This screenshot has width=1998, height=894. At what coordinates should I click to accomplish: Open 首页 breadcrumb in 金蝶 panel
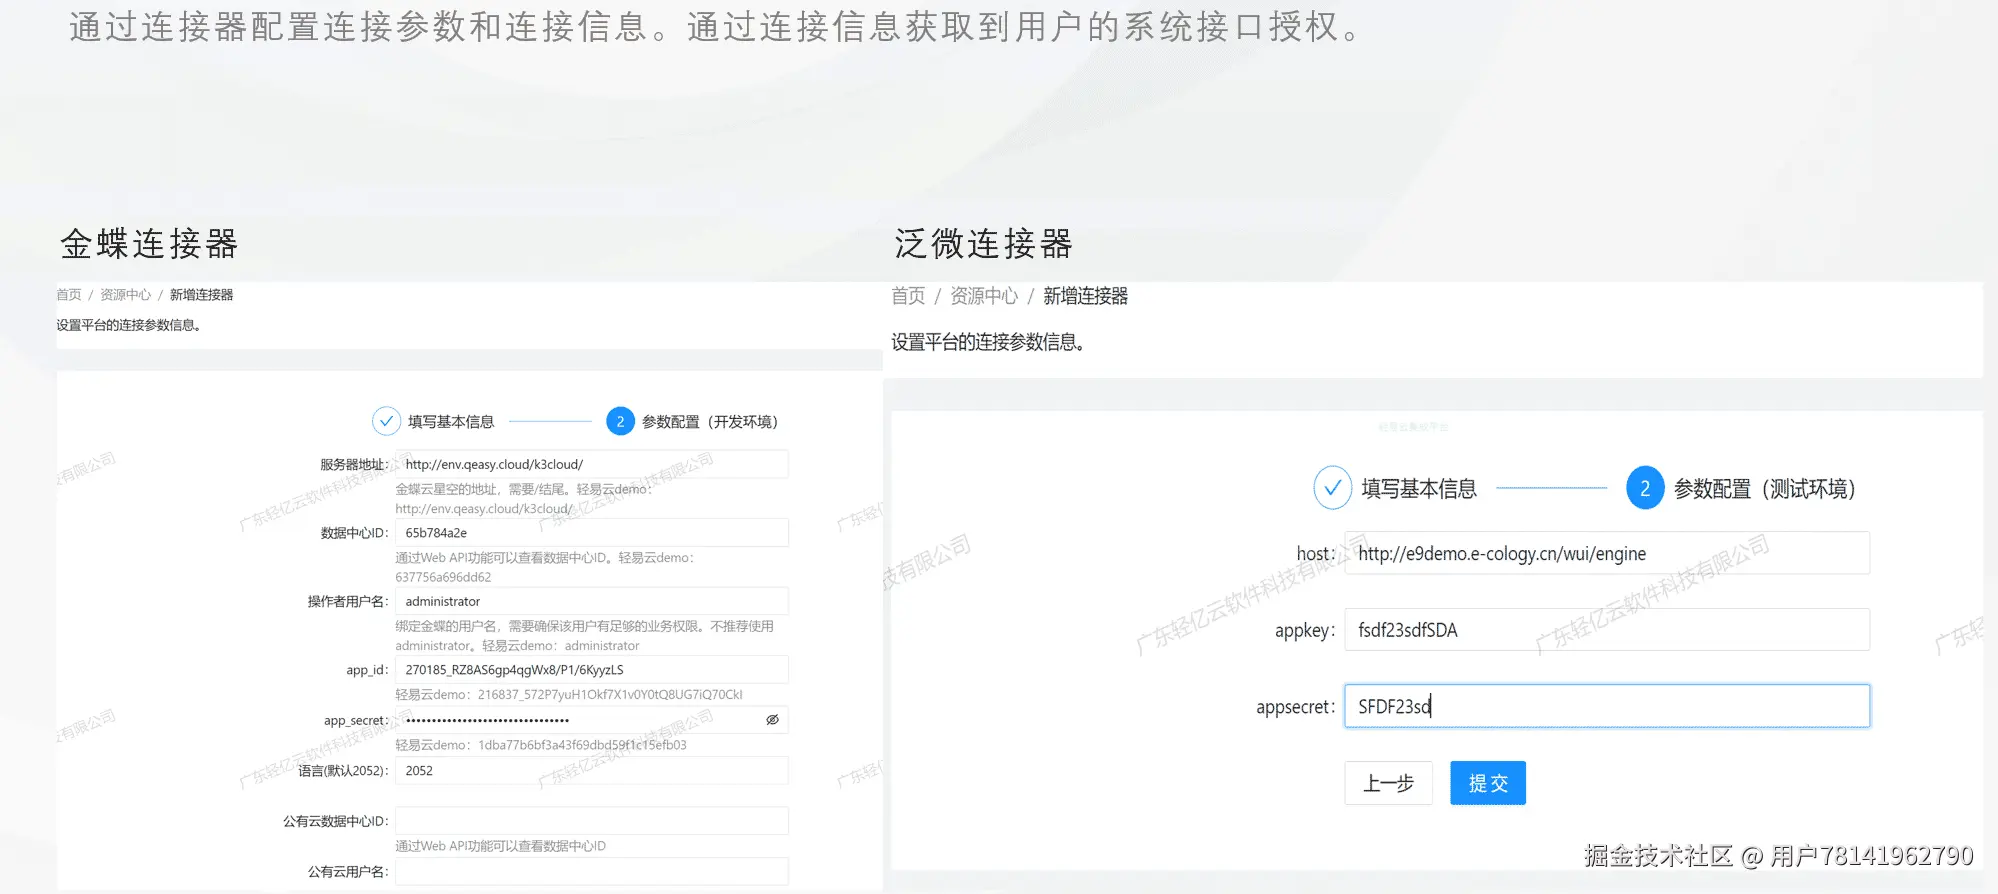[69, 295]
